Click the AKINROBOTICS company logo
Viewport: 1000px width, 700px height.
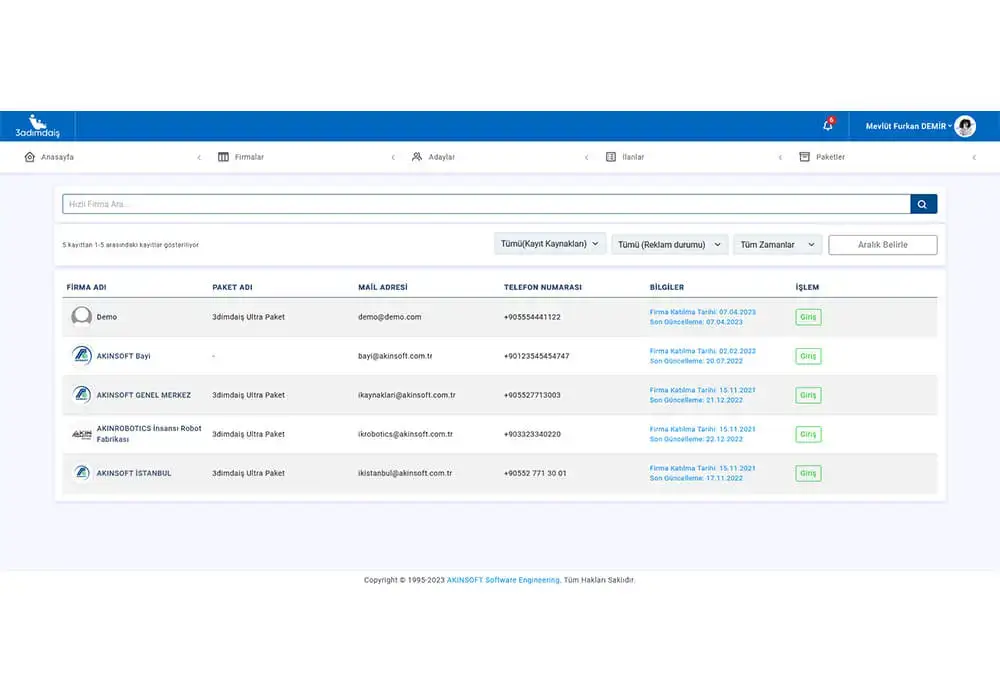[82, 434]
